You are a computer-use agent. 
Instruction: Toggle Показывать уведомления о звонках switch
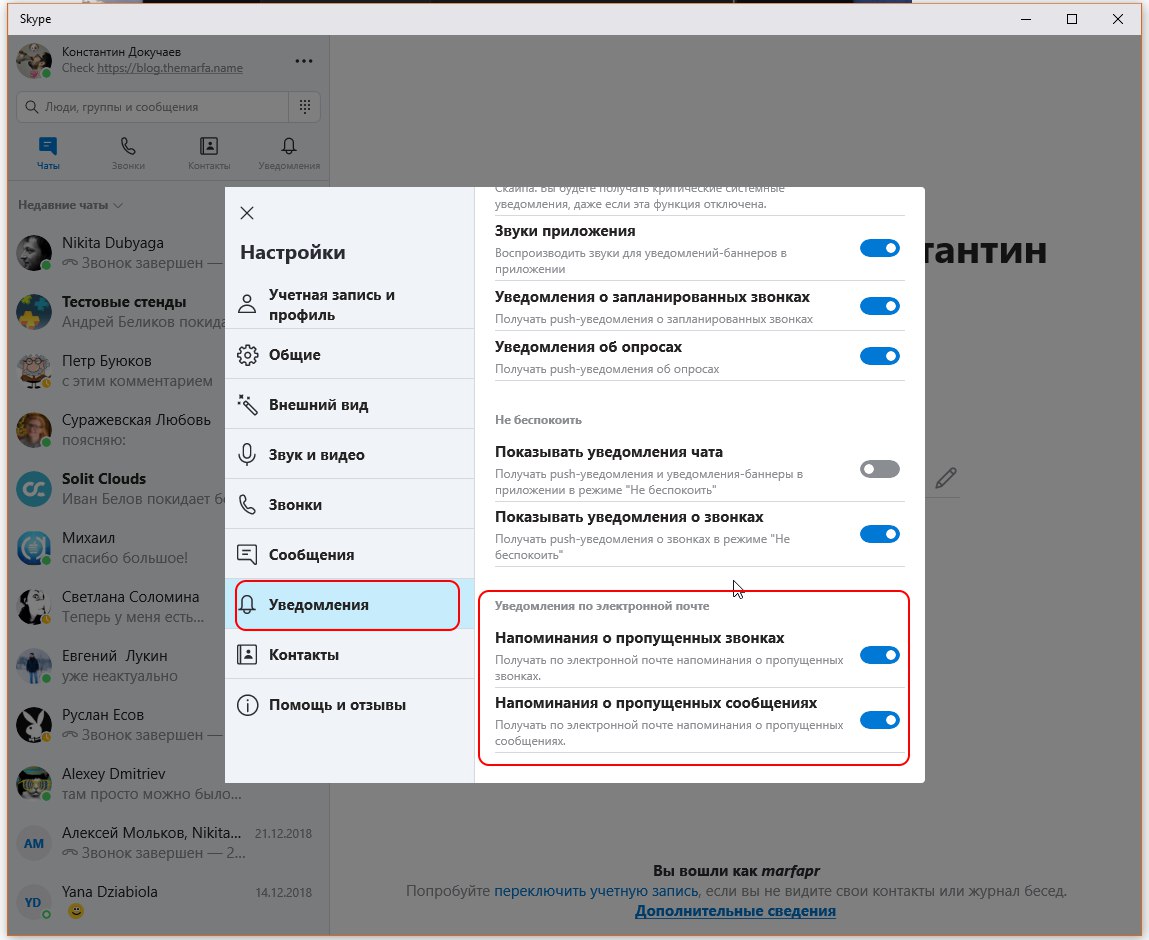(x=879, y=534)
